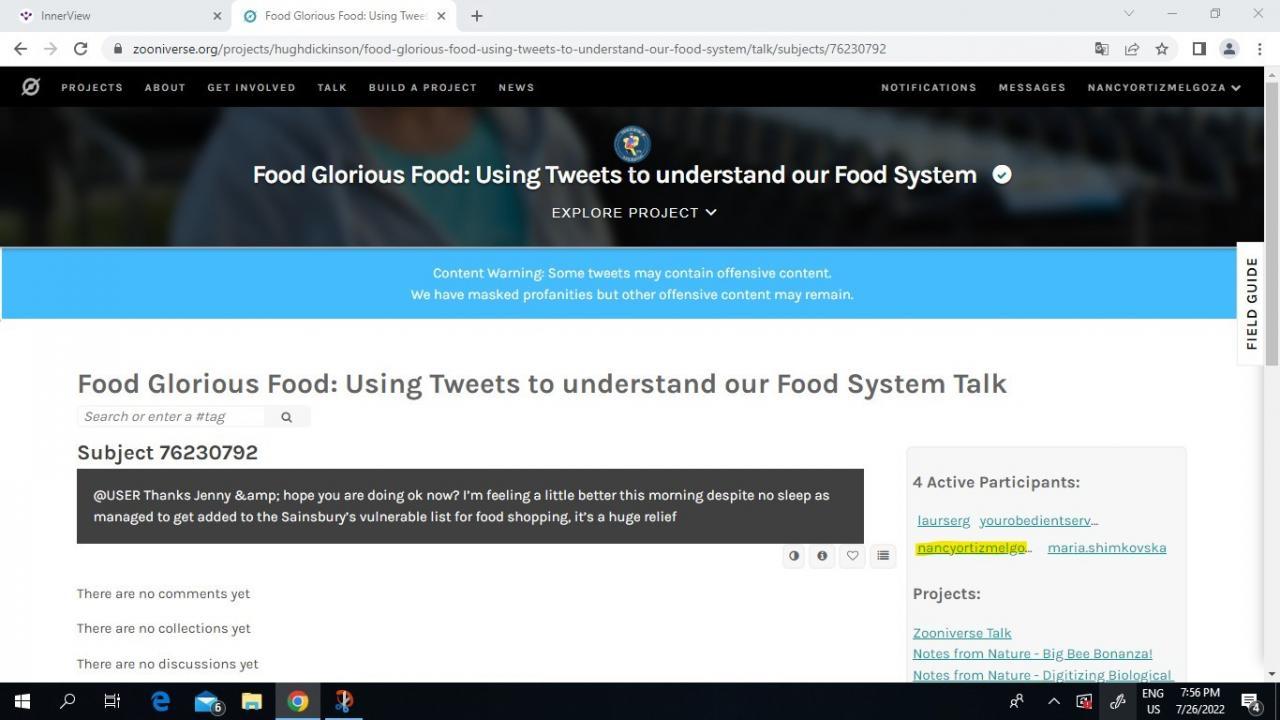
Task: Expand the EXPLORE PROJECT dropdown
Action: click(634, 212)
